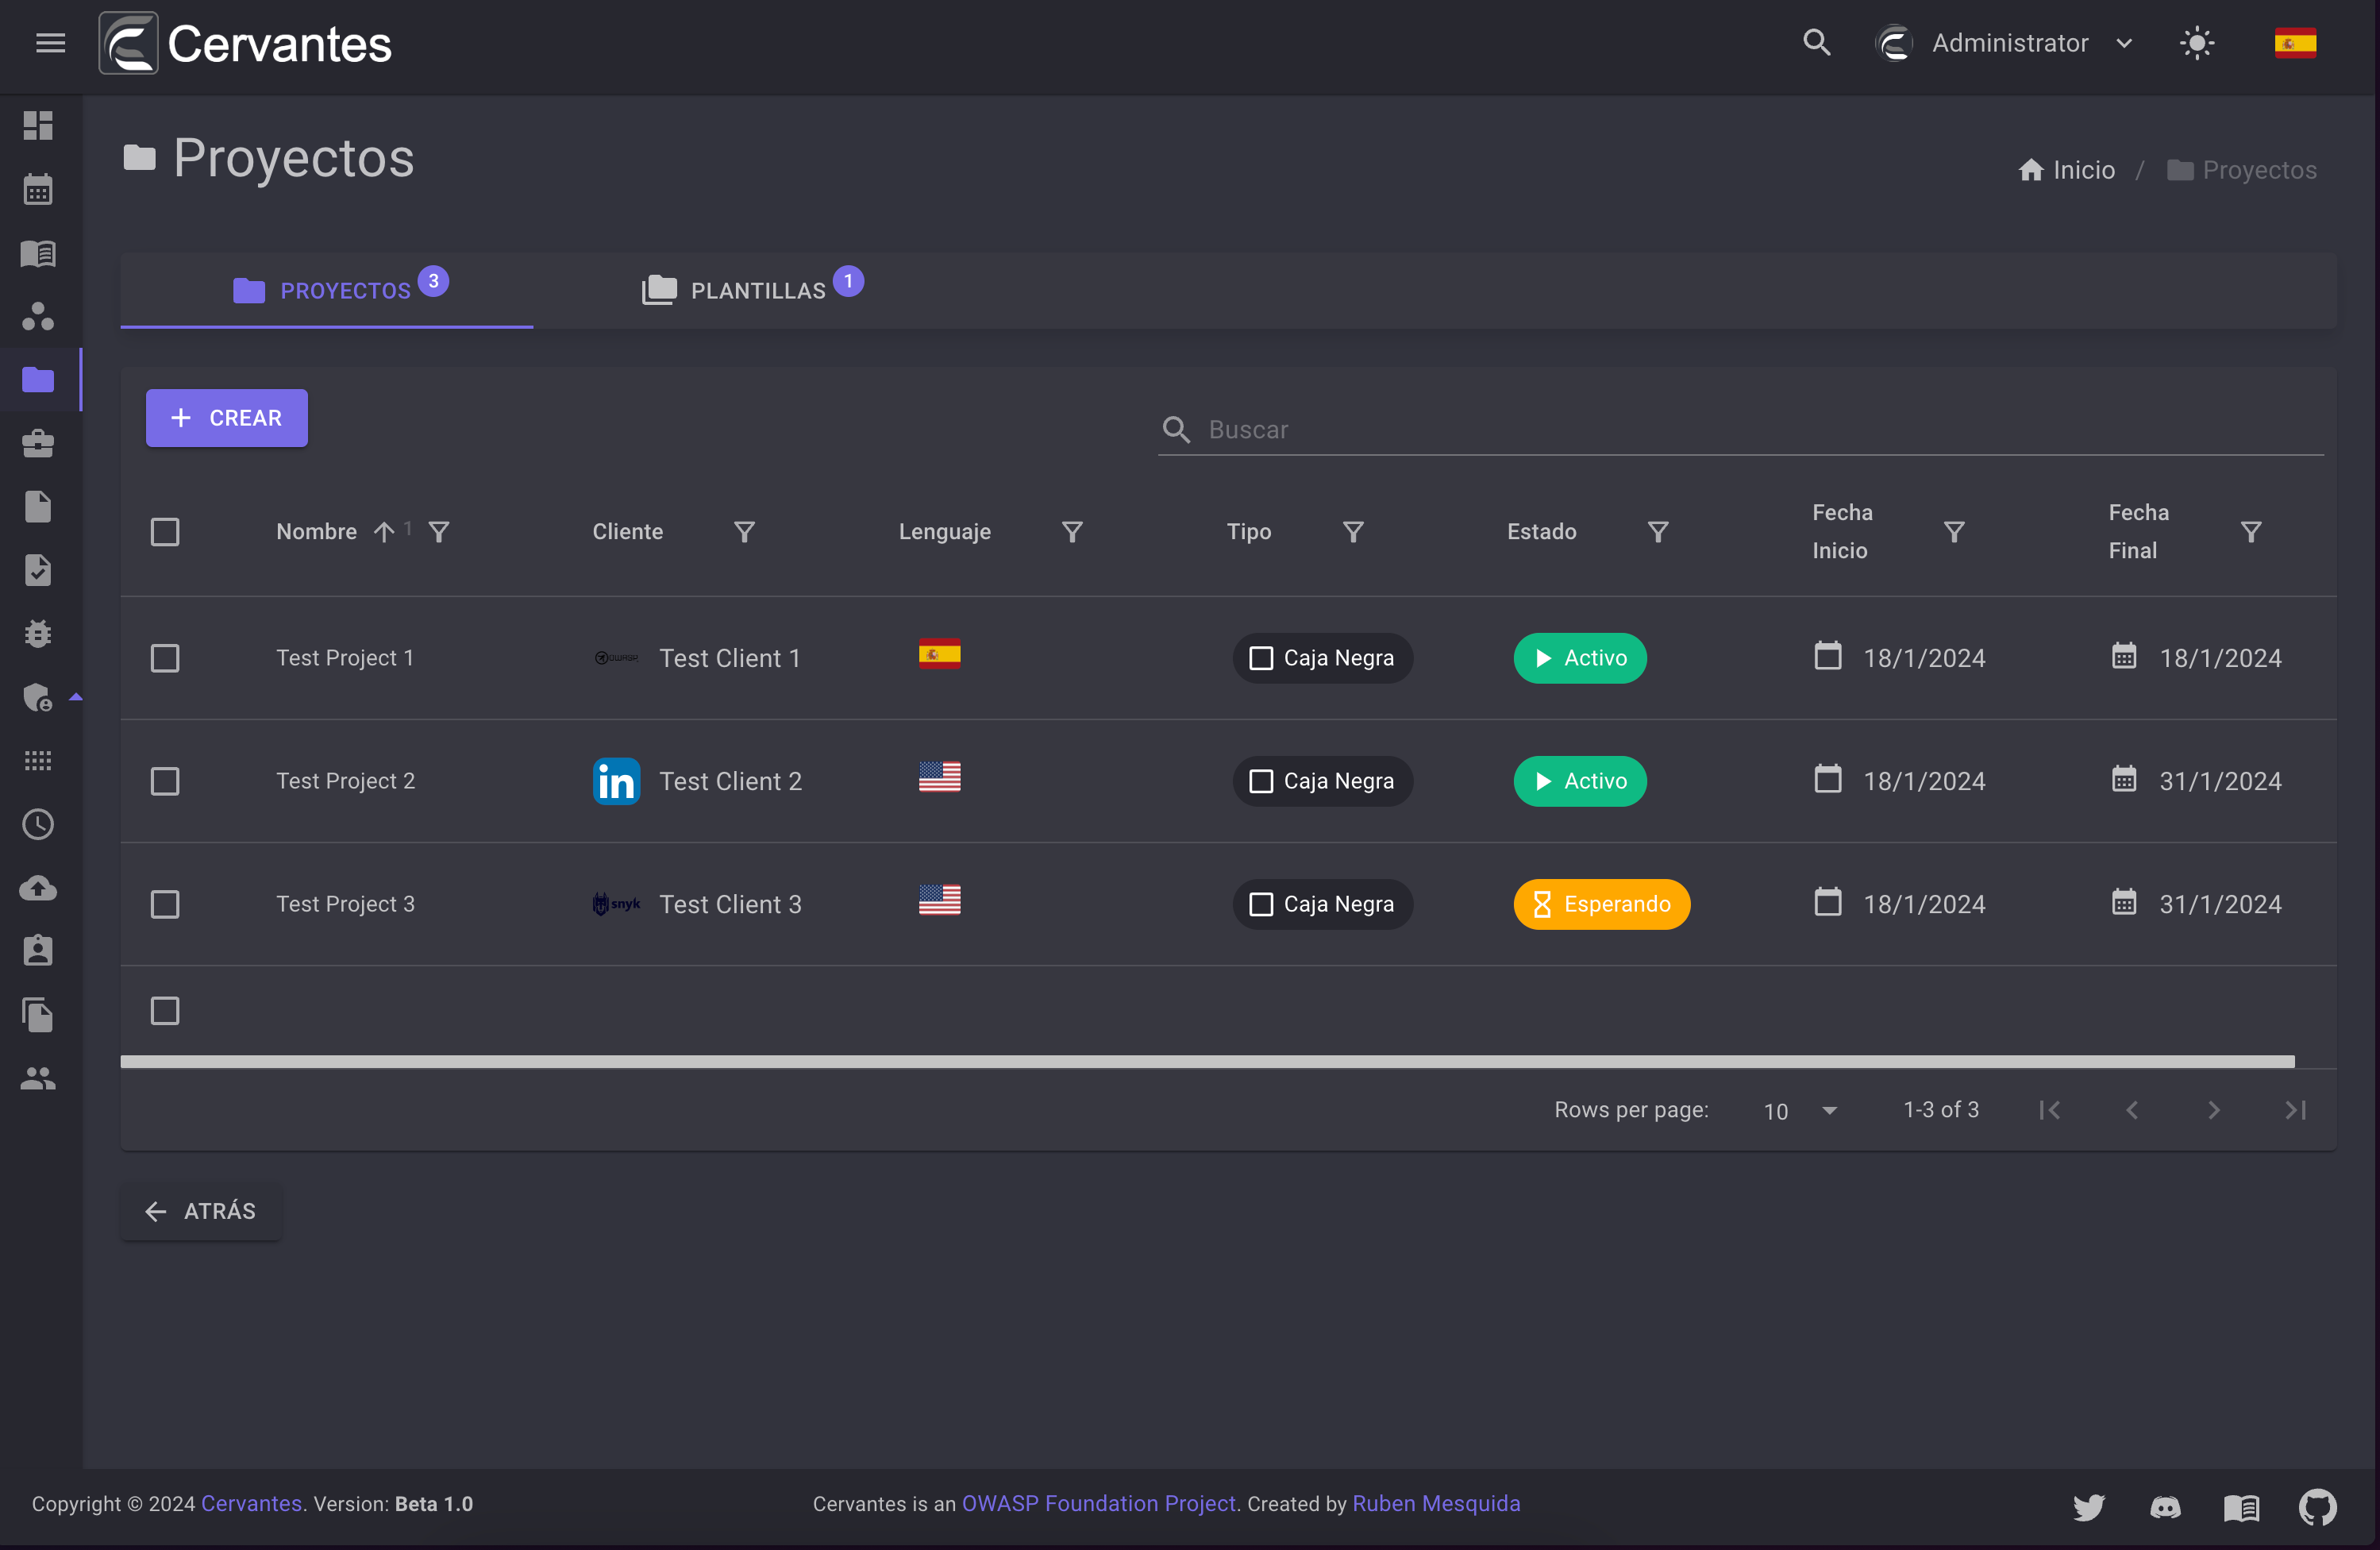The image size is (2380, 1550).
Task: Check the Test Project 2 row checkbox
Action: tap(165, 781)
